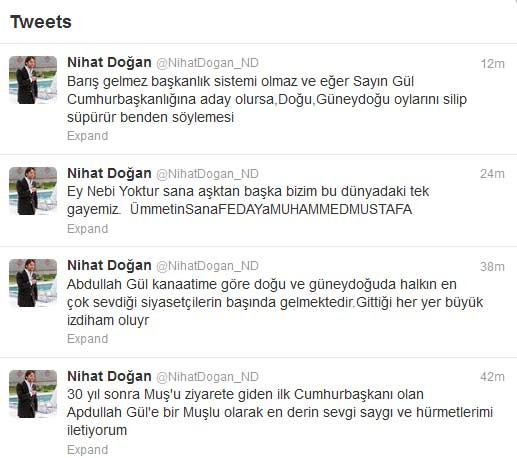
Task: Open Nihat Doğan name on 24m tweet
Action: [109, 174]
